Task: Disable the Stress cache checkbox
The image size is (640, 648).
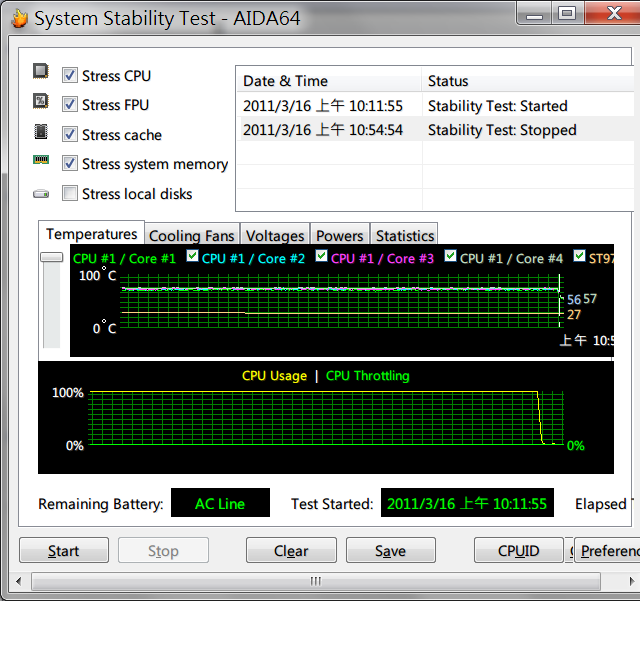Action: click(69, 134)
